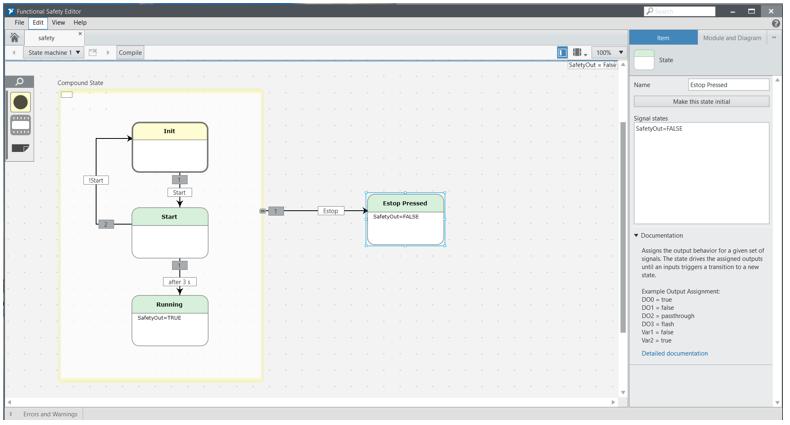This screenshot has height=425, width=790.
Task: Click the Home icon beside the safety tab
Action: 14,38
